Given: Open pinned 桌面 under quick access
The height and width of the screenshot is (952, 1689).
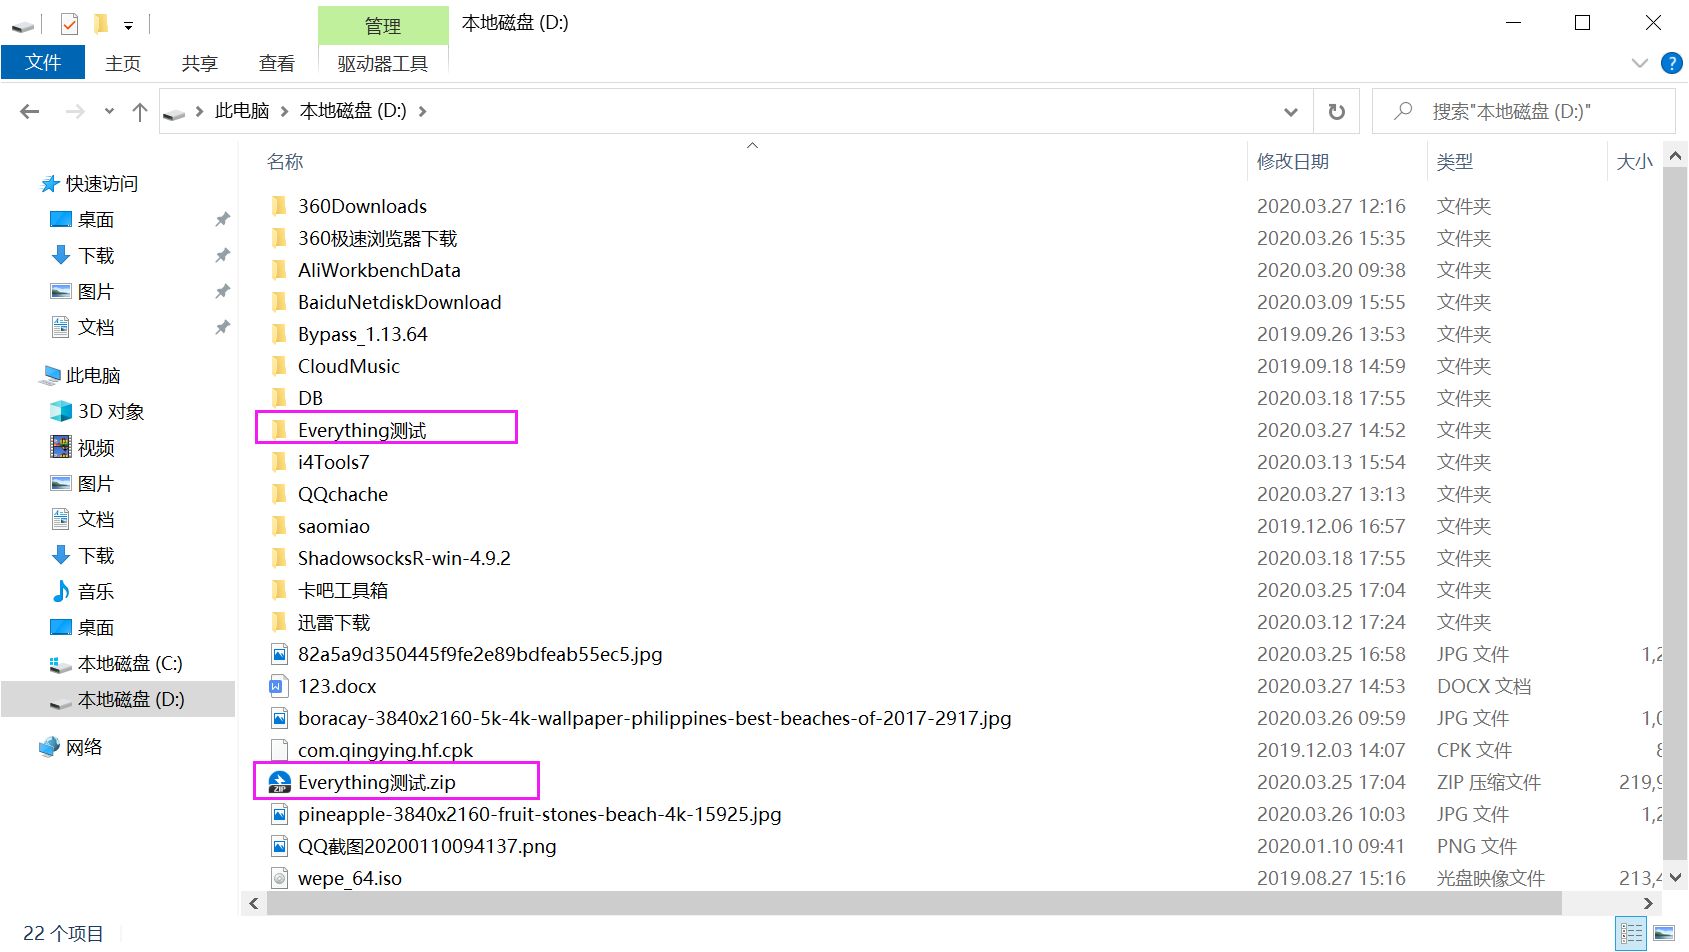Looking at the screenshot, I should point(96,220).
